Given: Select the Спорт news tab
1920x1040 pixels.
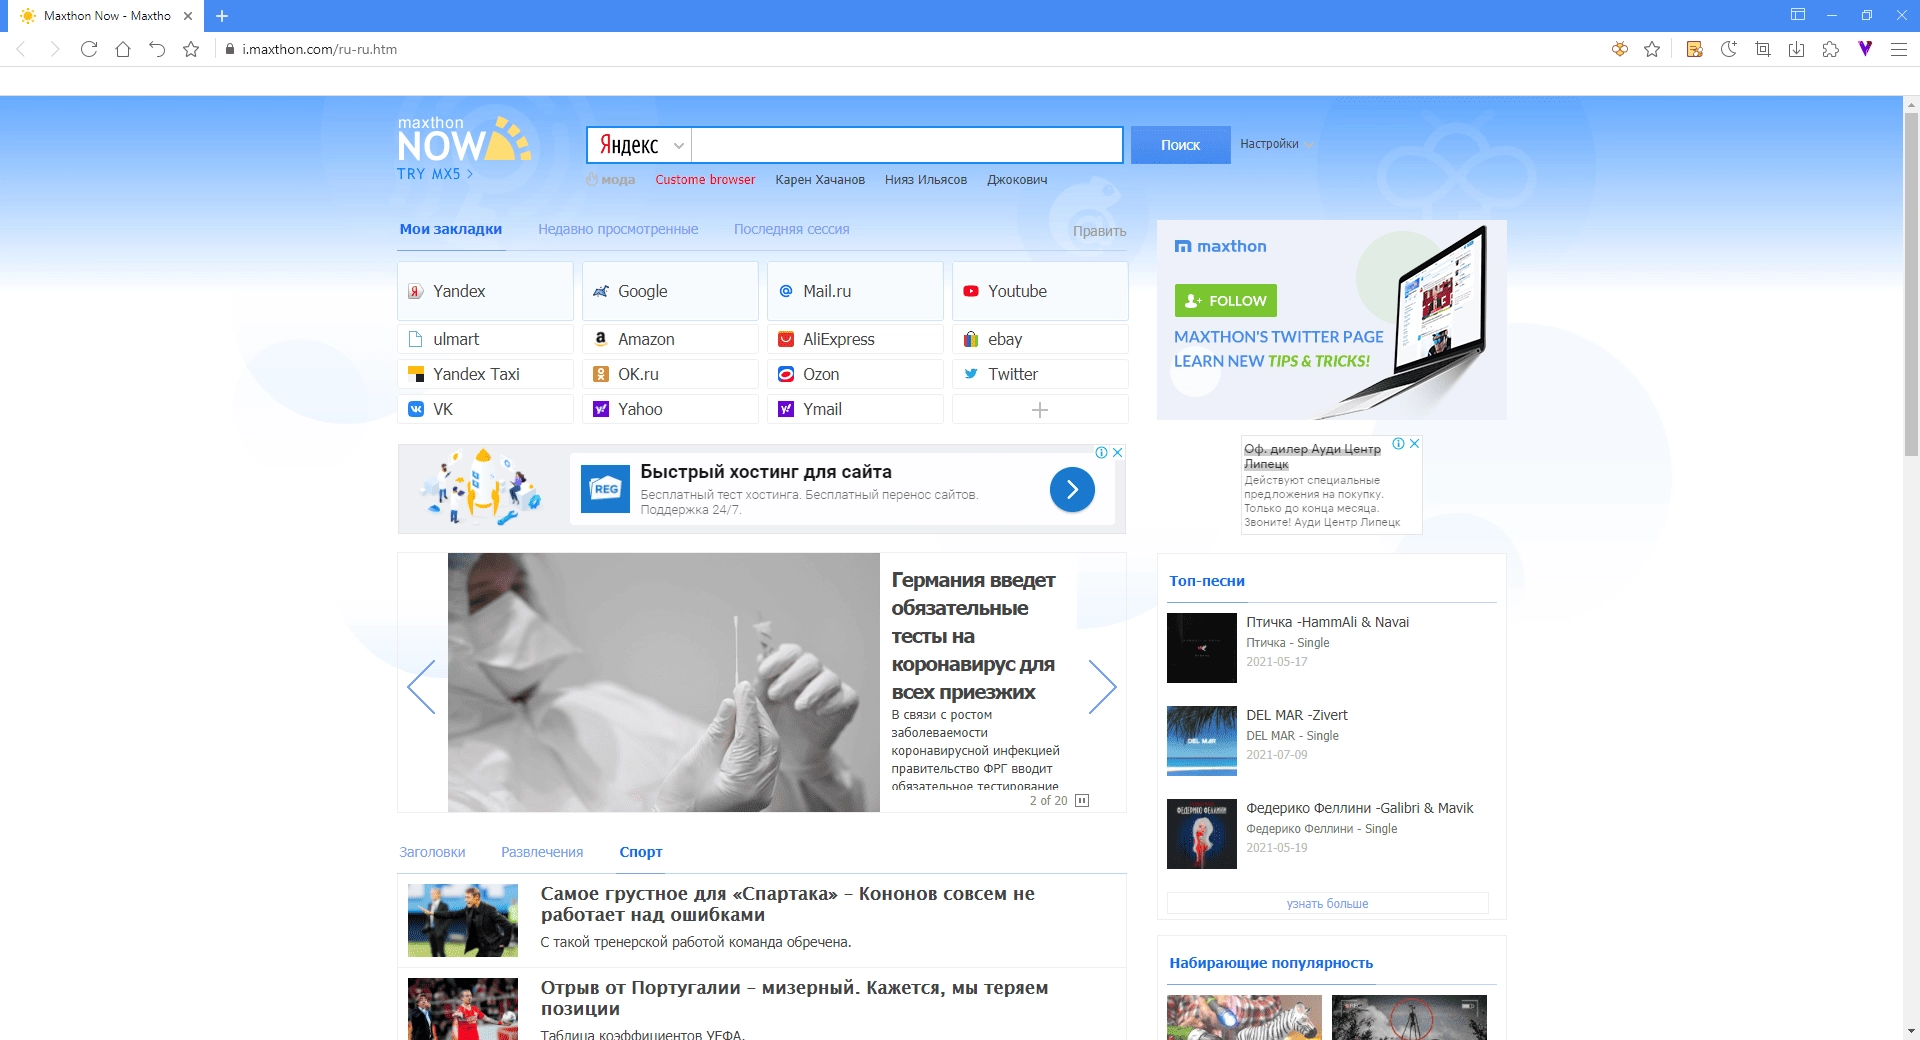Looking at the screenshot, I should click(x=640, y=852).
